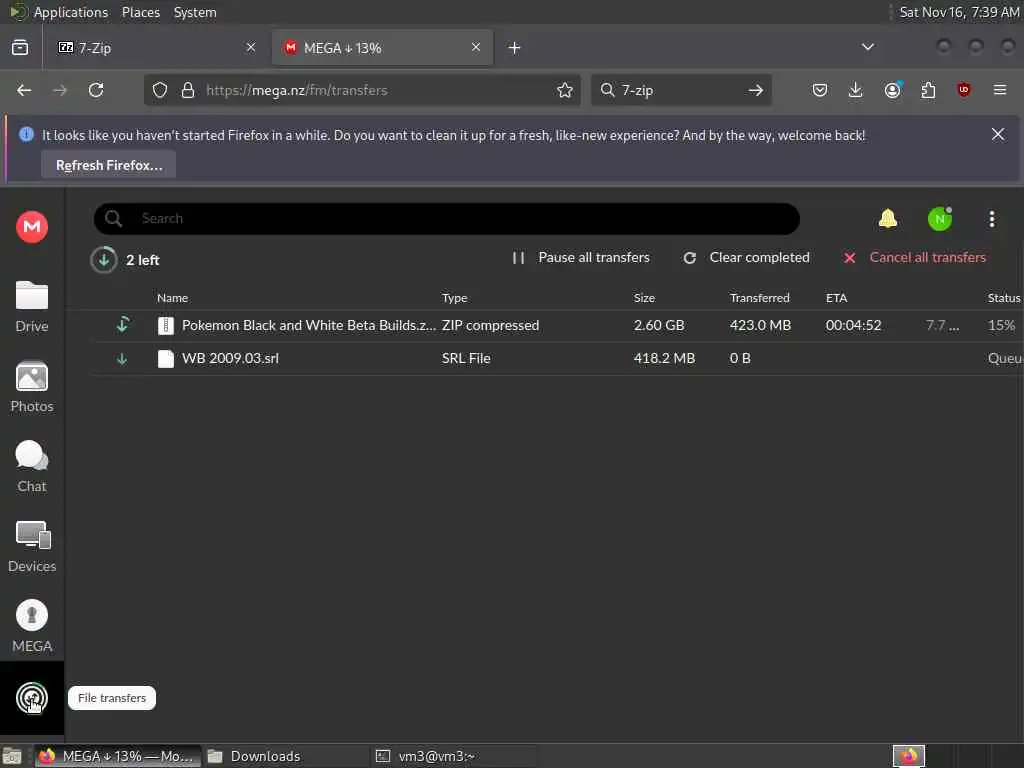Select the Pokemon Black and White Beta Builds file name
Viewport: 1024px width, 768px height.
pos(309,325)
